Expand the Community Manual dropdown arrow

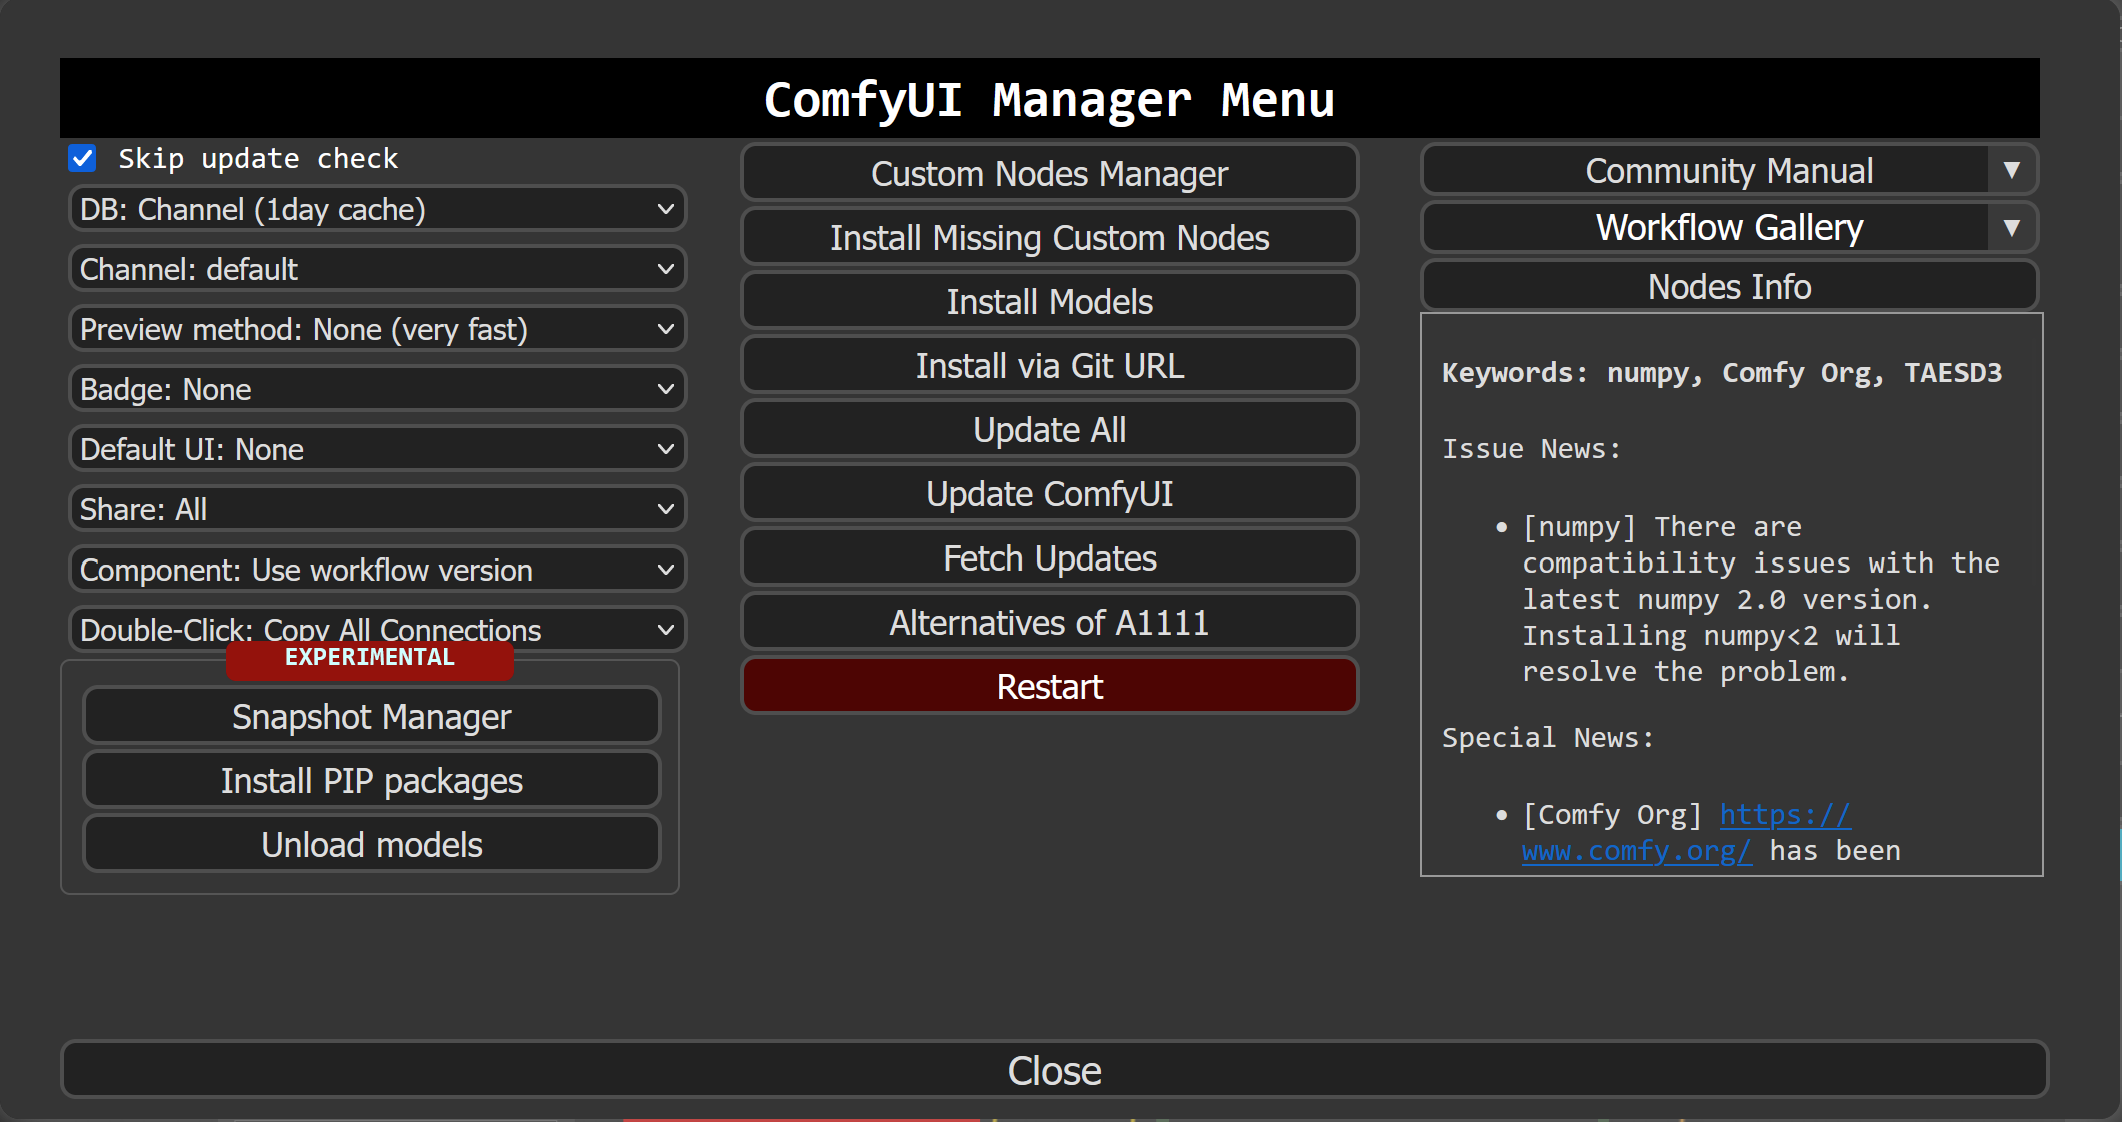2014,170
